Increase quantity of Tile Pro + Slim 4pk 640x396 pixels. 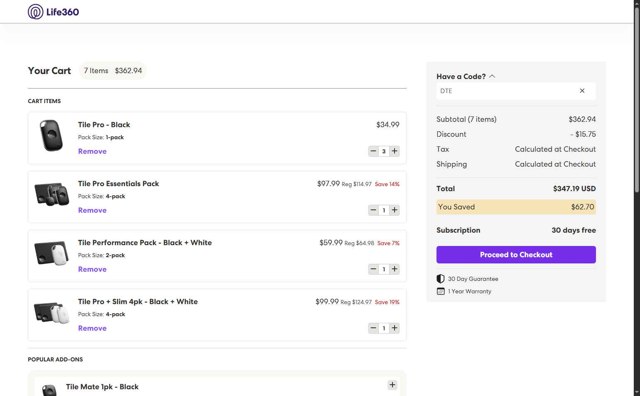click(394, 328)
